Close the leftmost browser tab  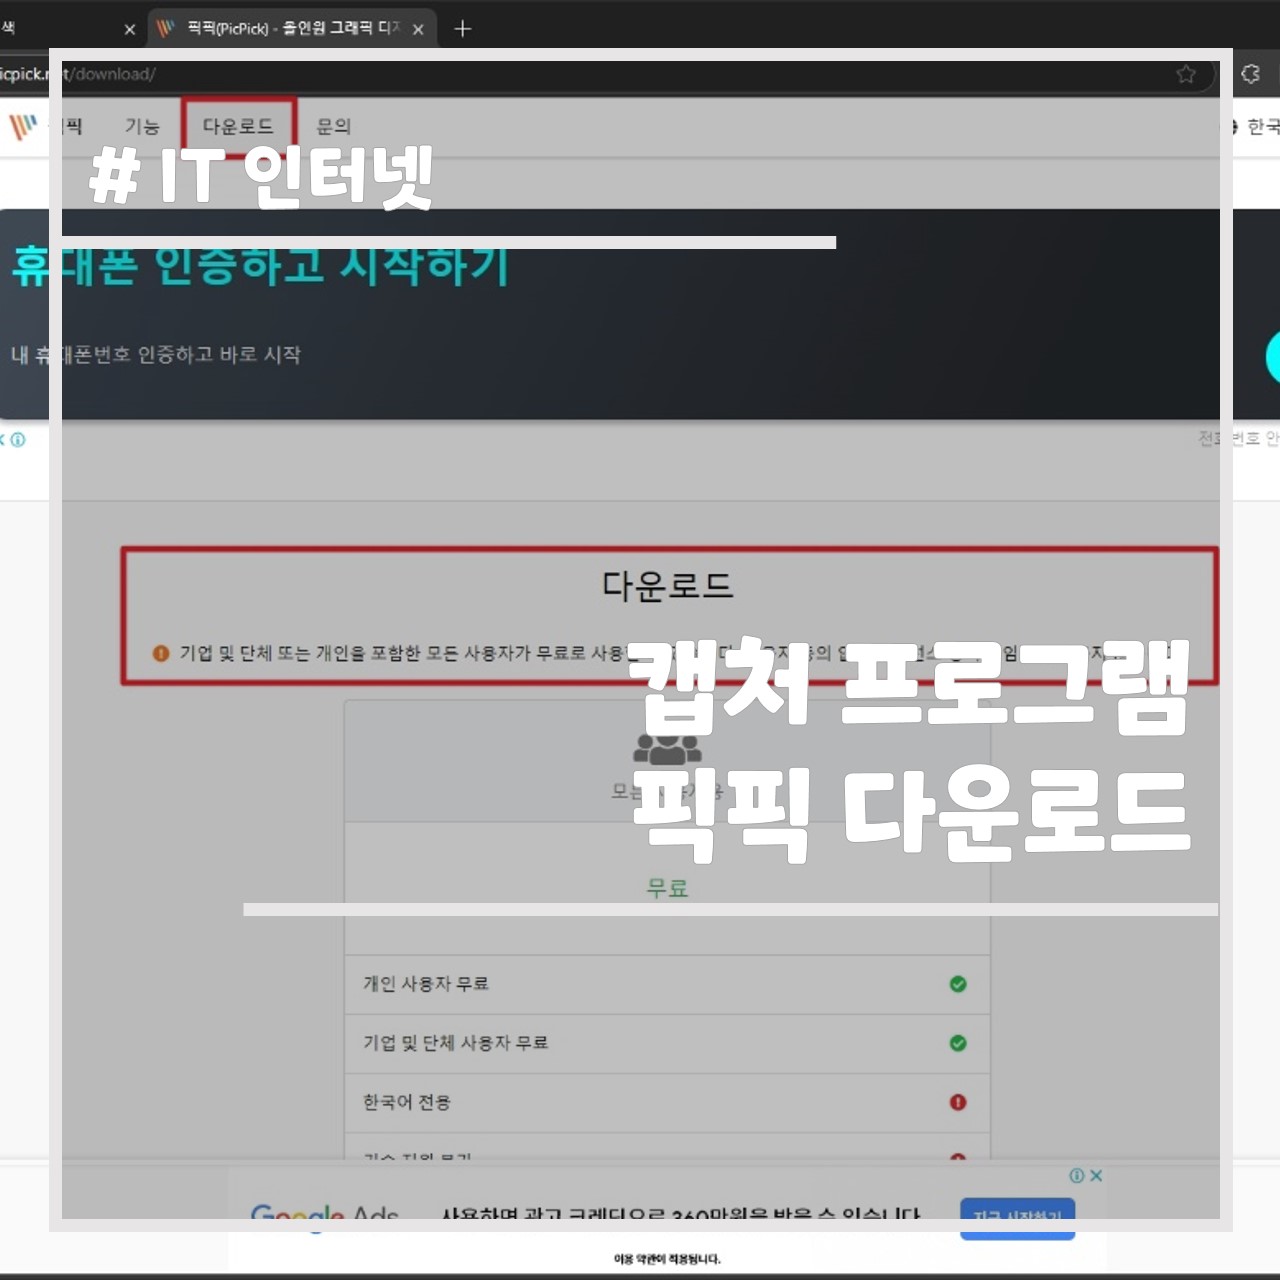129,29
